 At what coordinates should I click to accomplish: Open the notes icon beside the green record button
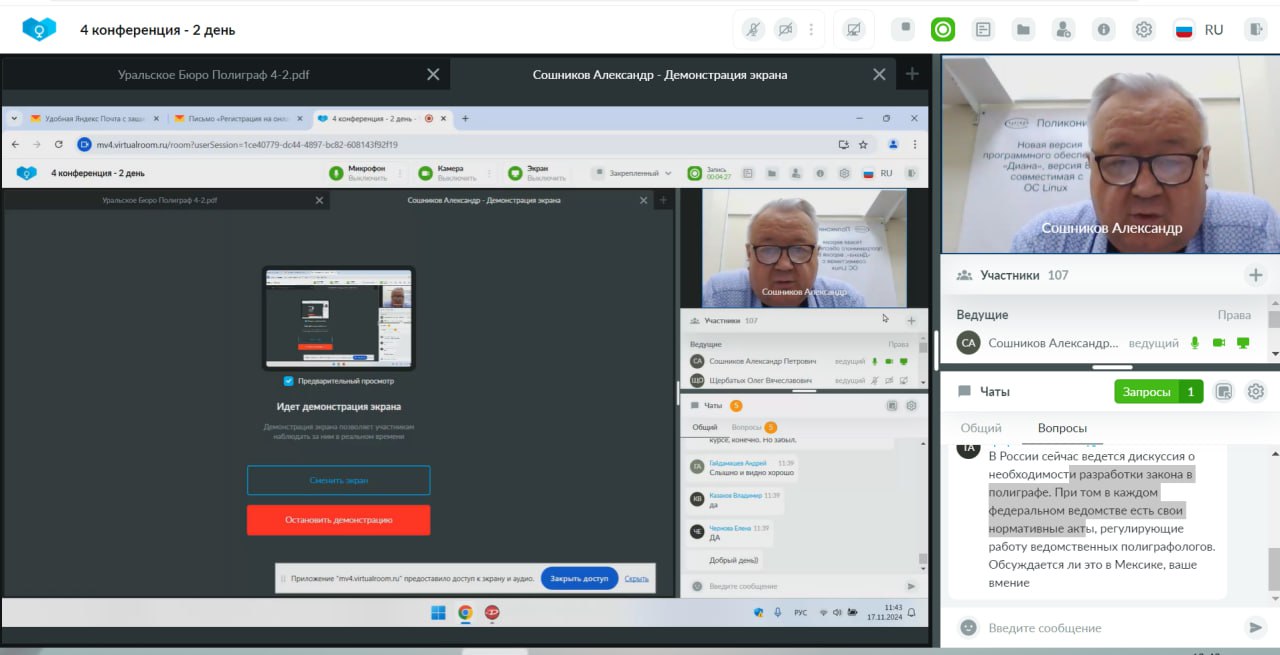(x=984, y=30)
